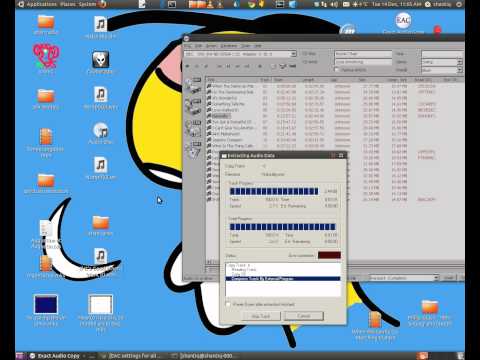The image size is (480, 360).
Task: Toggle the power down after extraction checkbox
Action: pyautogui.click(x=228, y=304)
